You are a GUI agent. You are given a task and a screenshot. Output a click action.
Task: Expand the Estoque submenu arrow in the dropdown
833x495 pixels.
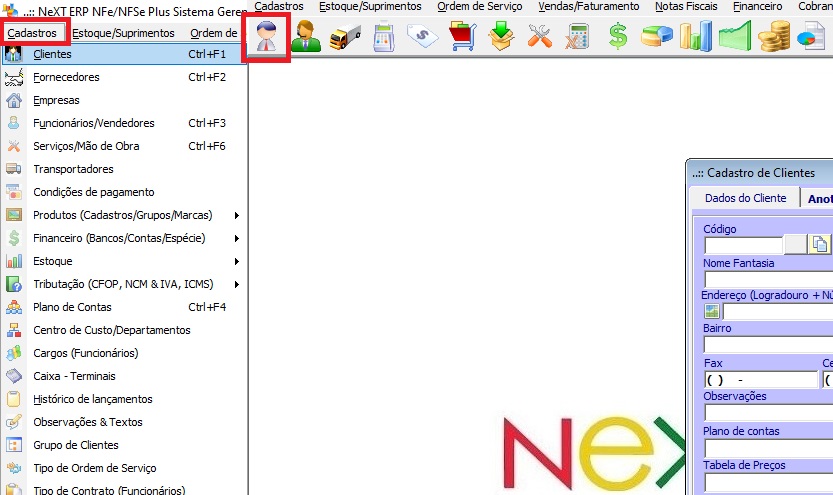coord(237,261)
